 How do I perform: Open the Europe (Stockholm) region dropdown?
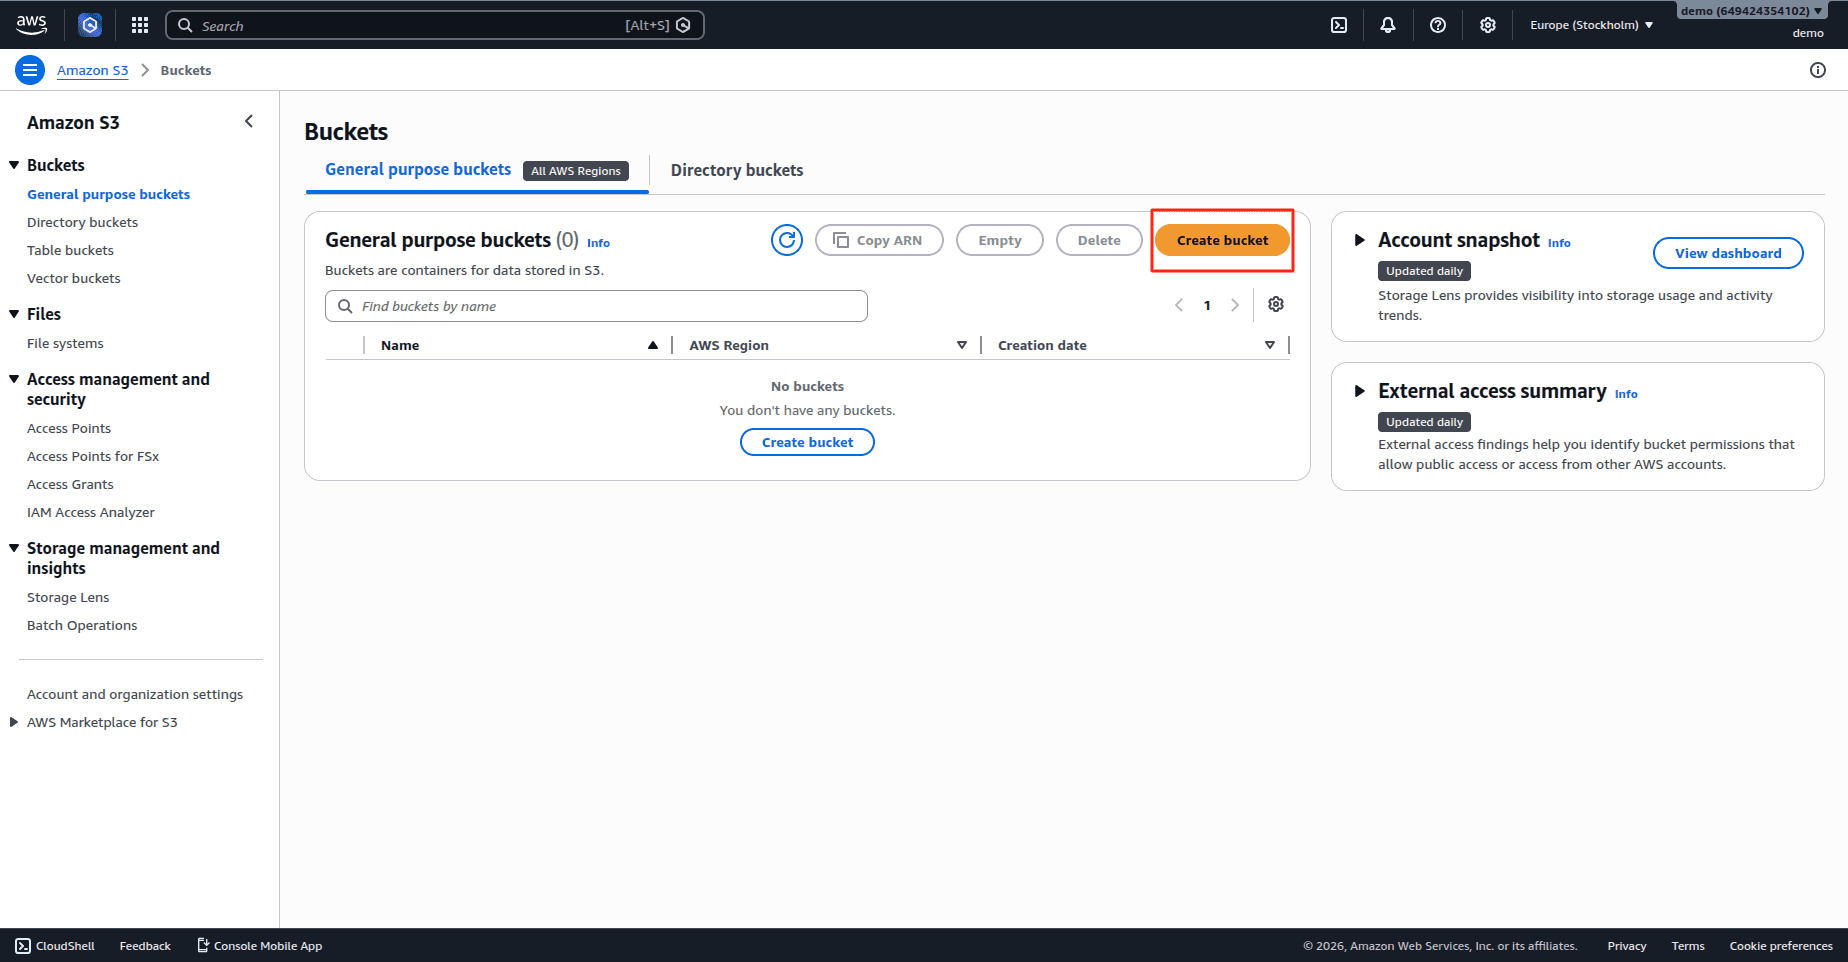tap(1591, 25)
